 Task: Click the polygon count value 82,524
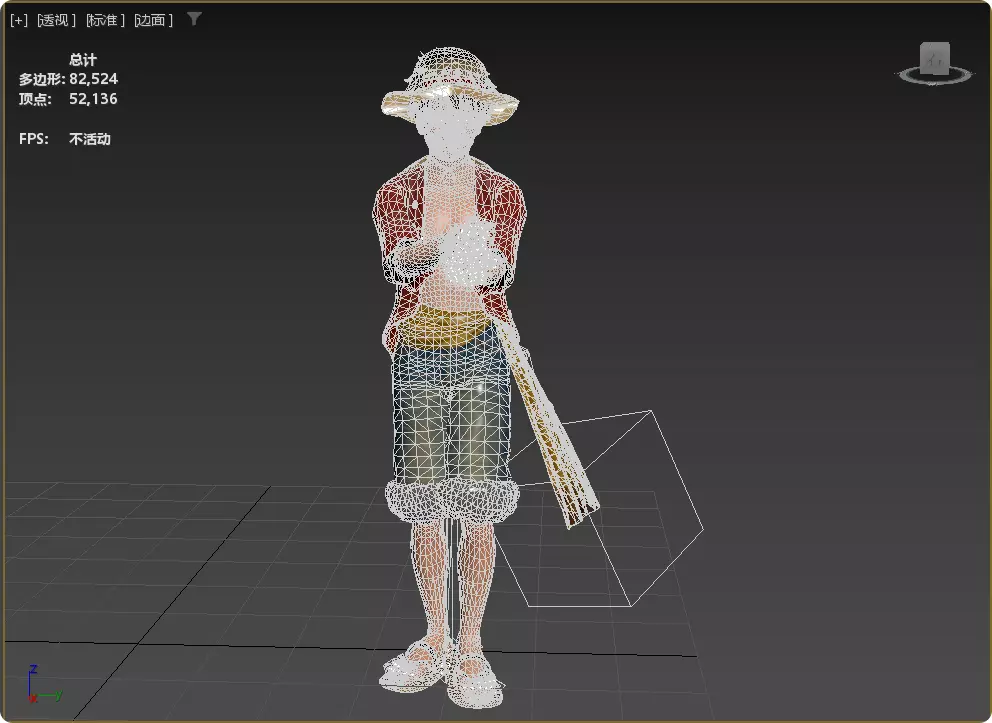(x=94, y=79)
